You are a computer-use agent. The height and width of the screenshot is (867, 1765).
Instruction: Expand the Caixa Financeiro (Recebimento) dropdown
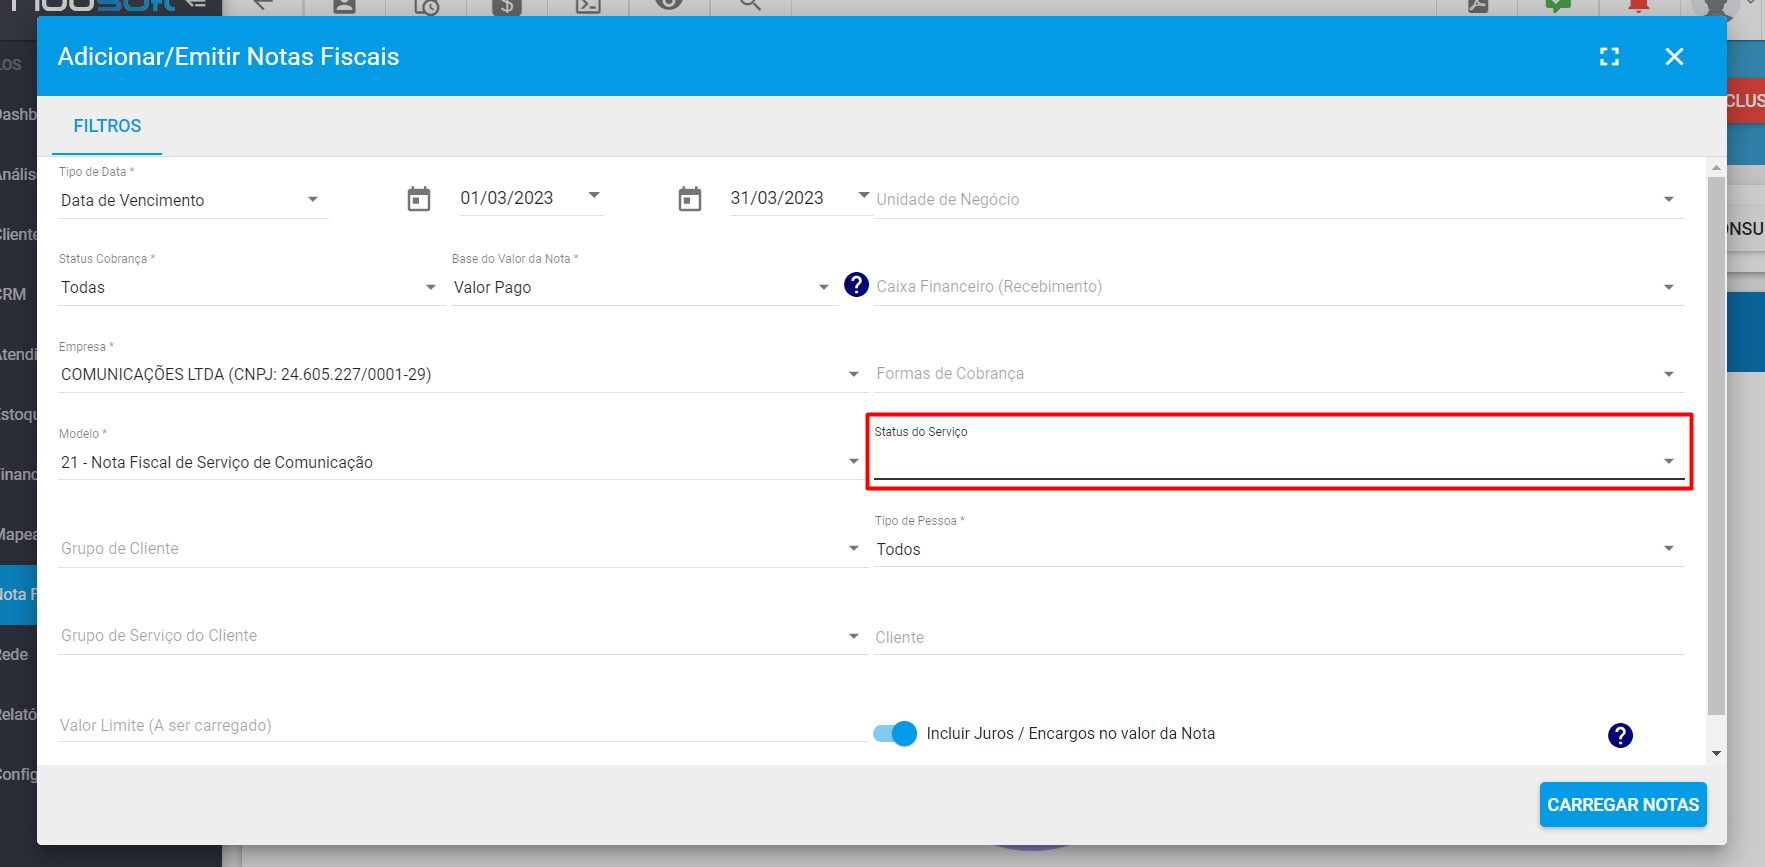[x=1278, y=286]
